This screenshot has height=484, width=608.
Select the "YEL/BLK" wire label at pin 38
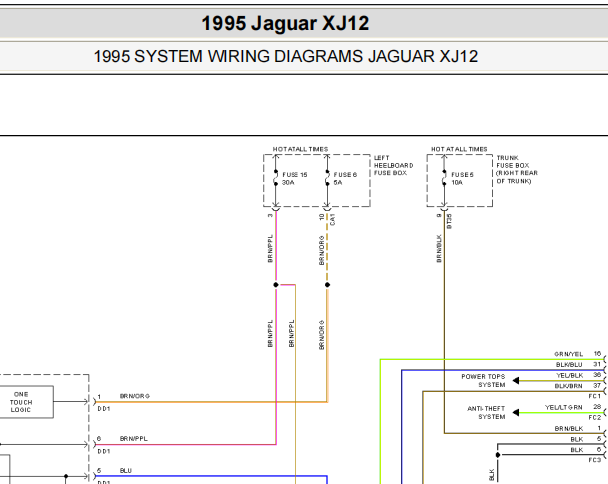click(570, 375)
